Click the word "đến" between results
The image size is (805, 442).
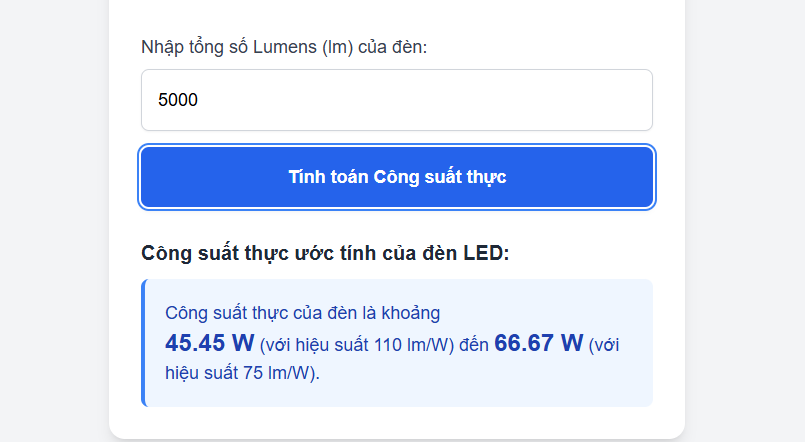474,346
